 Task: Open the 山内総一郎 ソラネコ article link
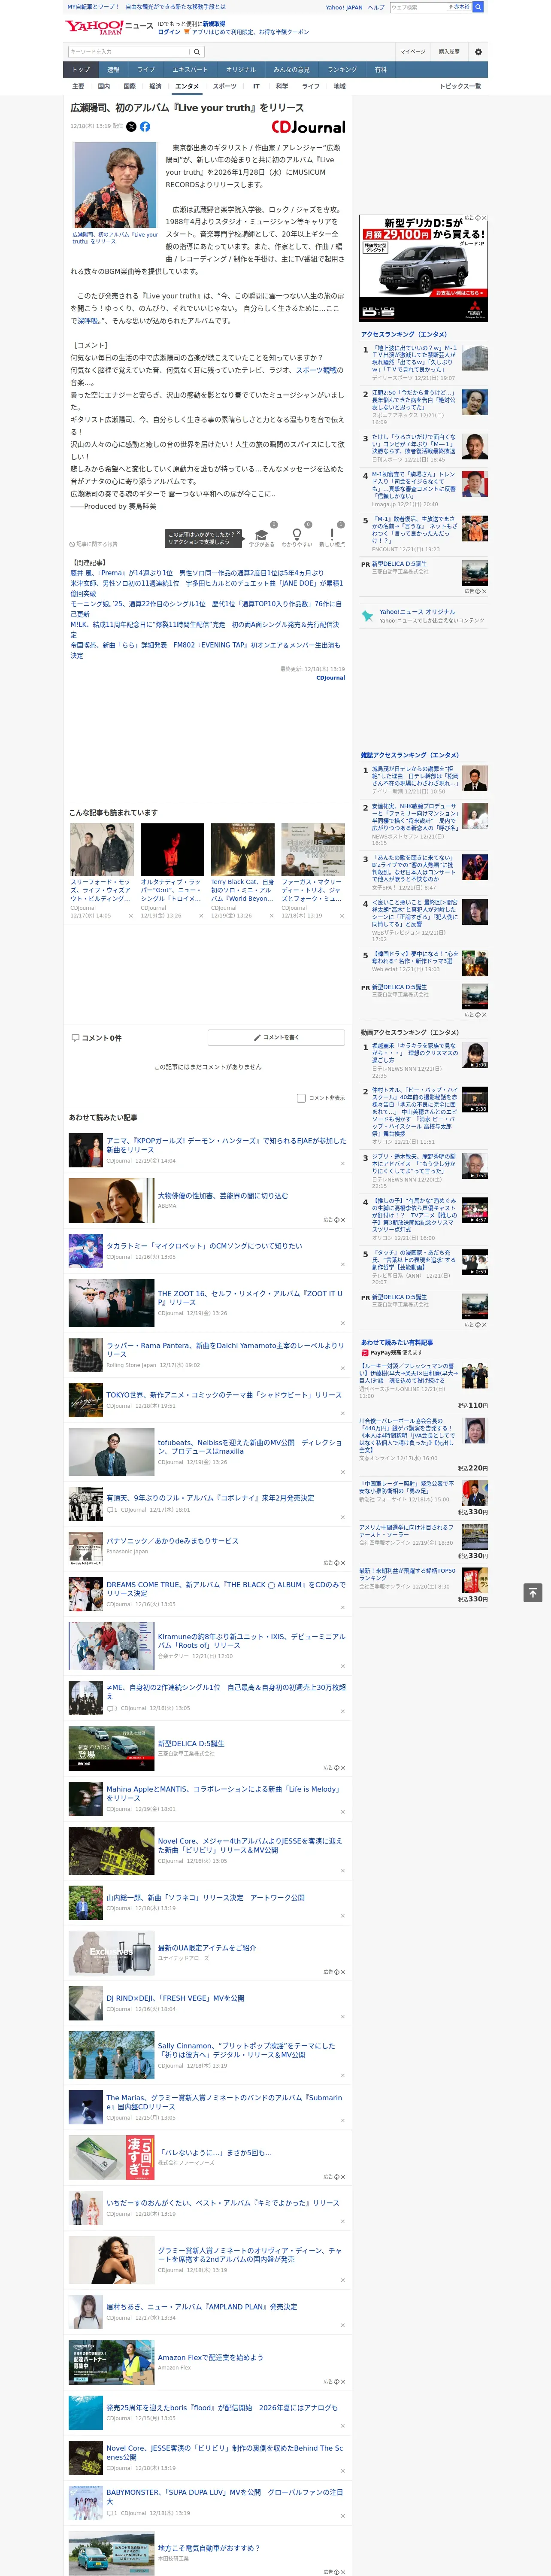pos(206,1898)
